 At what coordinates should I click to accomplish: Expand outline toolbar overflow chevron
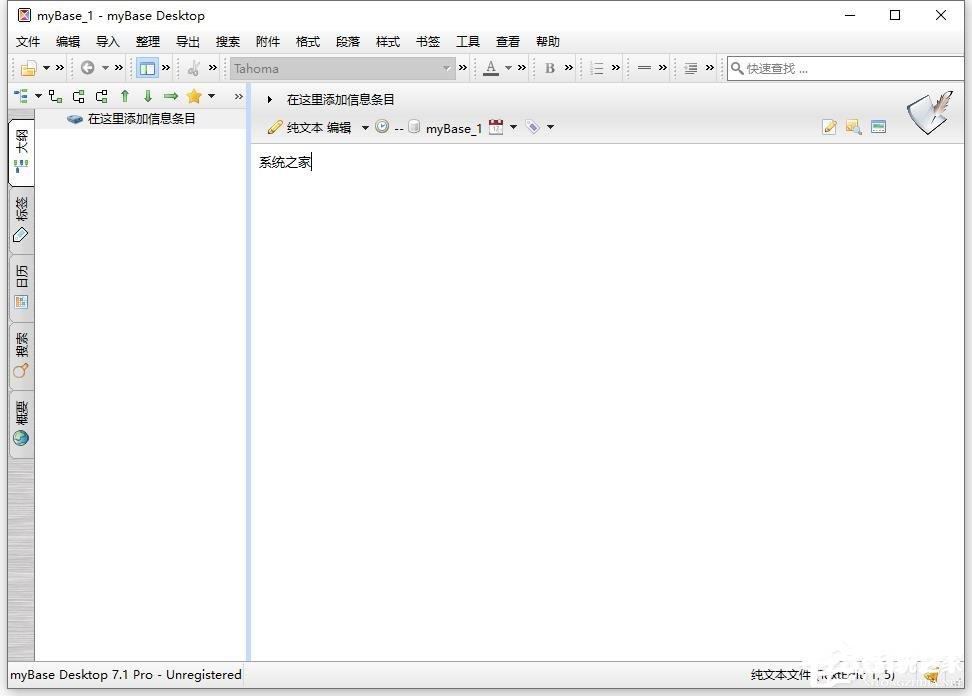point(239,96)
